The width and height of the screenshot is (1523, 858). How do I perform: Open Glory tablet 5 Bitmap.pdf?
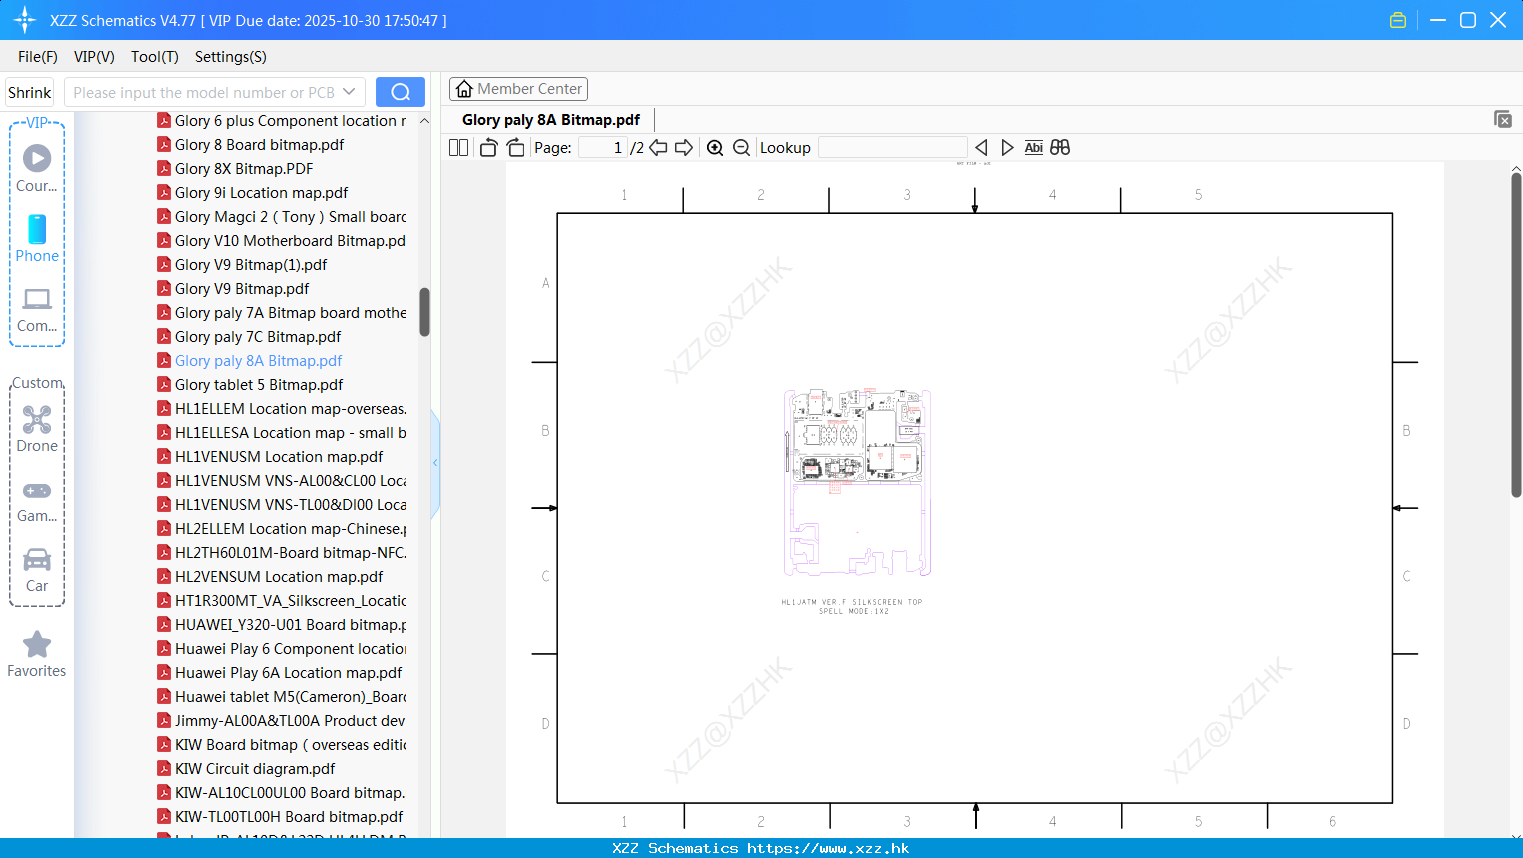pos(250,385)
